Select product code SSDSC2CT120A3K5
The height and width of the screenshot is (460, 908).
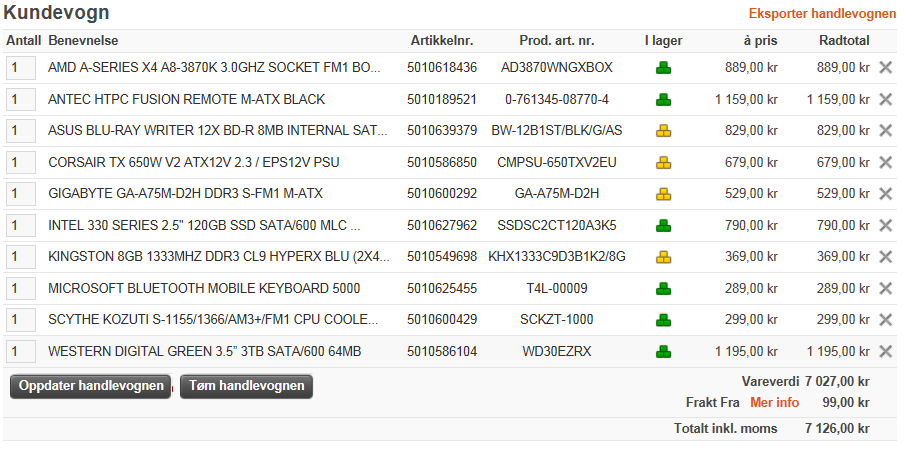pos(556,225)
